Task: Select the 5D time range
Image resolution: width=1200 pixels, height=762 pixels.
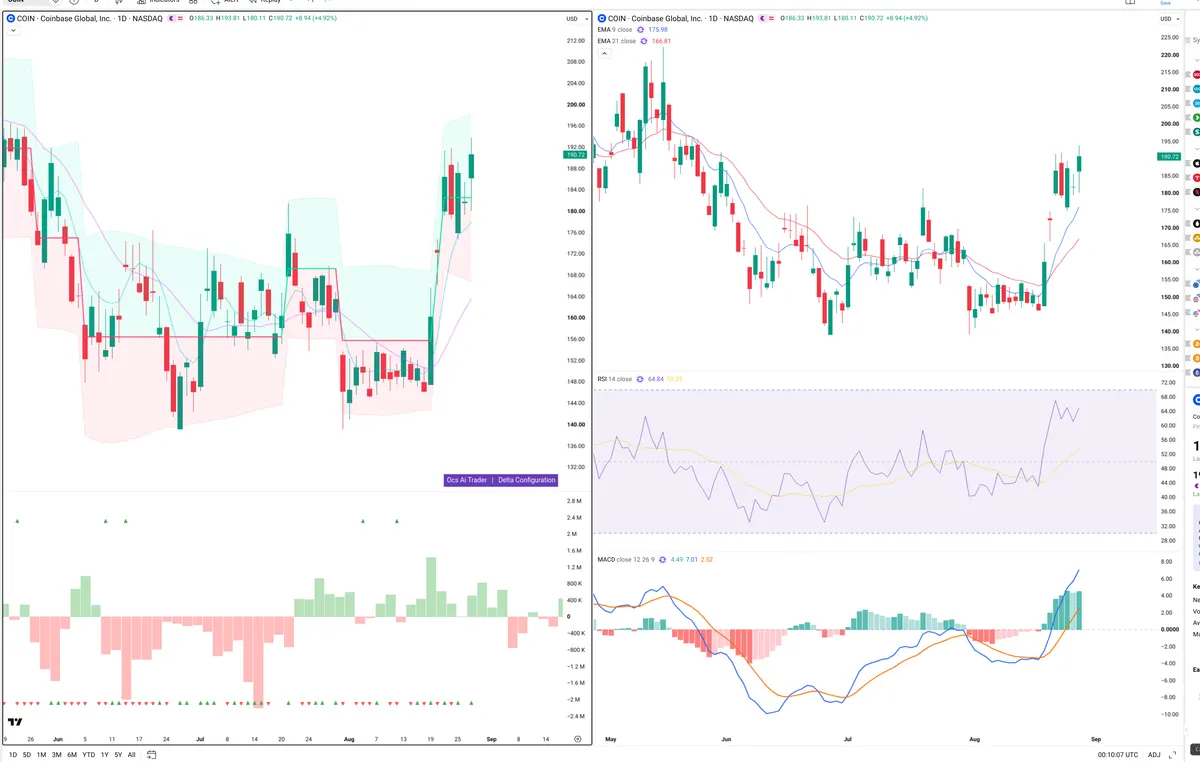Action: (x=27, y=754)
